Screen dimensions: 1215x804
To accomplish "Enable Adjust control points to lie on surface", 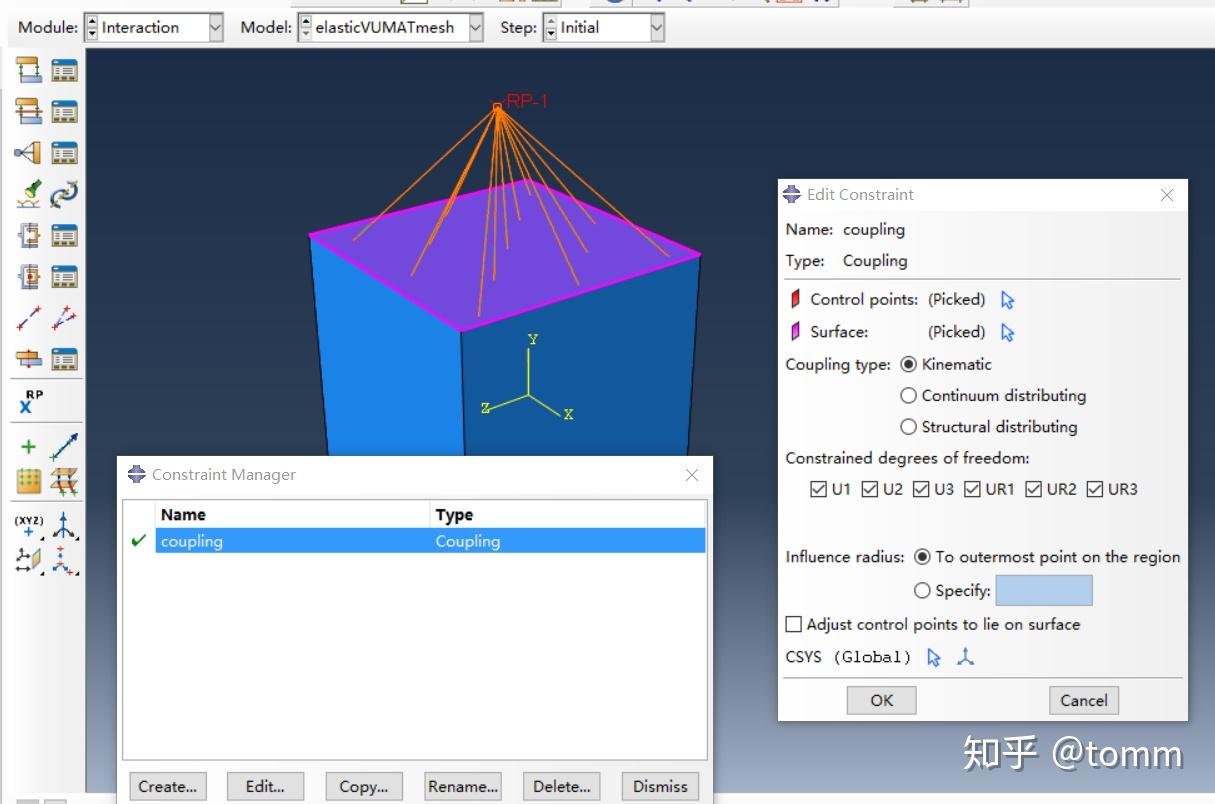I will [793, 624].
